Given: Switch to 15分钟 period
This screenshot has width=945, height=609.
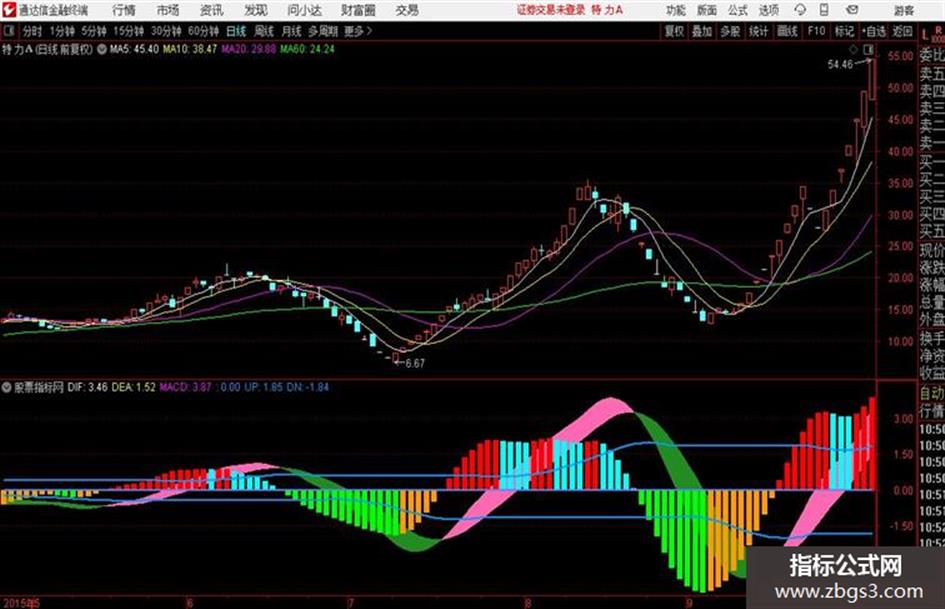Looking at the screenshot, I should (128, 31).
